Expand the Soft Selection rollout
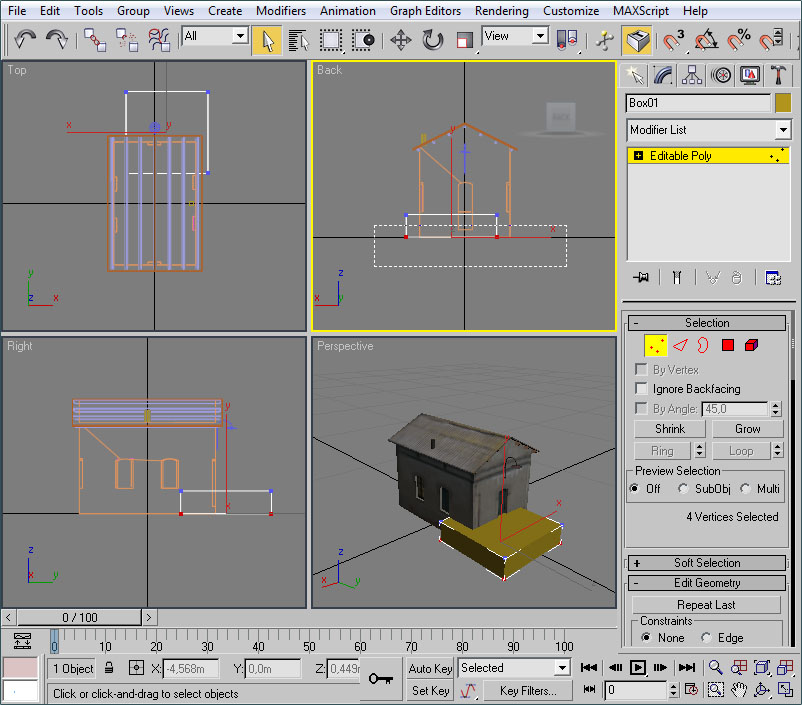 [x=707, y=563]
